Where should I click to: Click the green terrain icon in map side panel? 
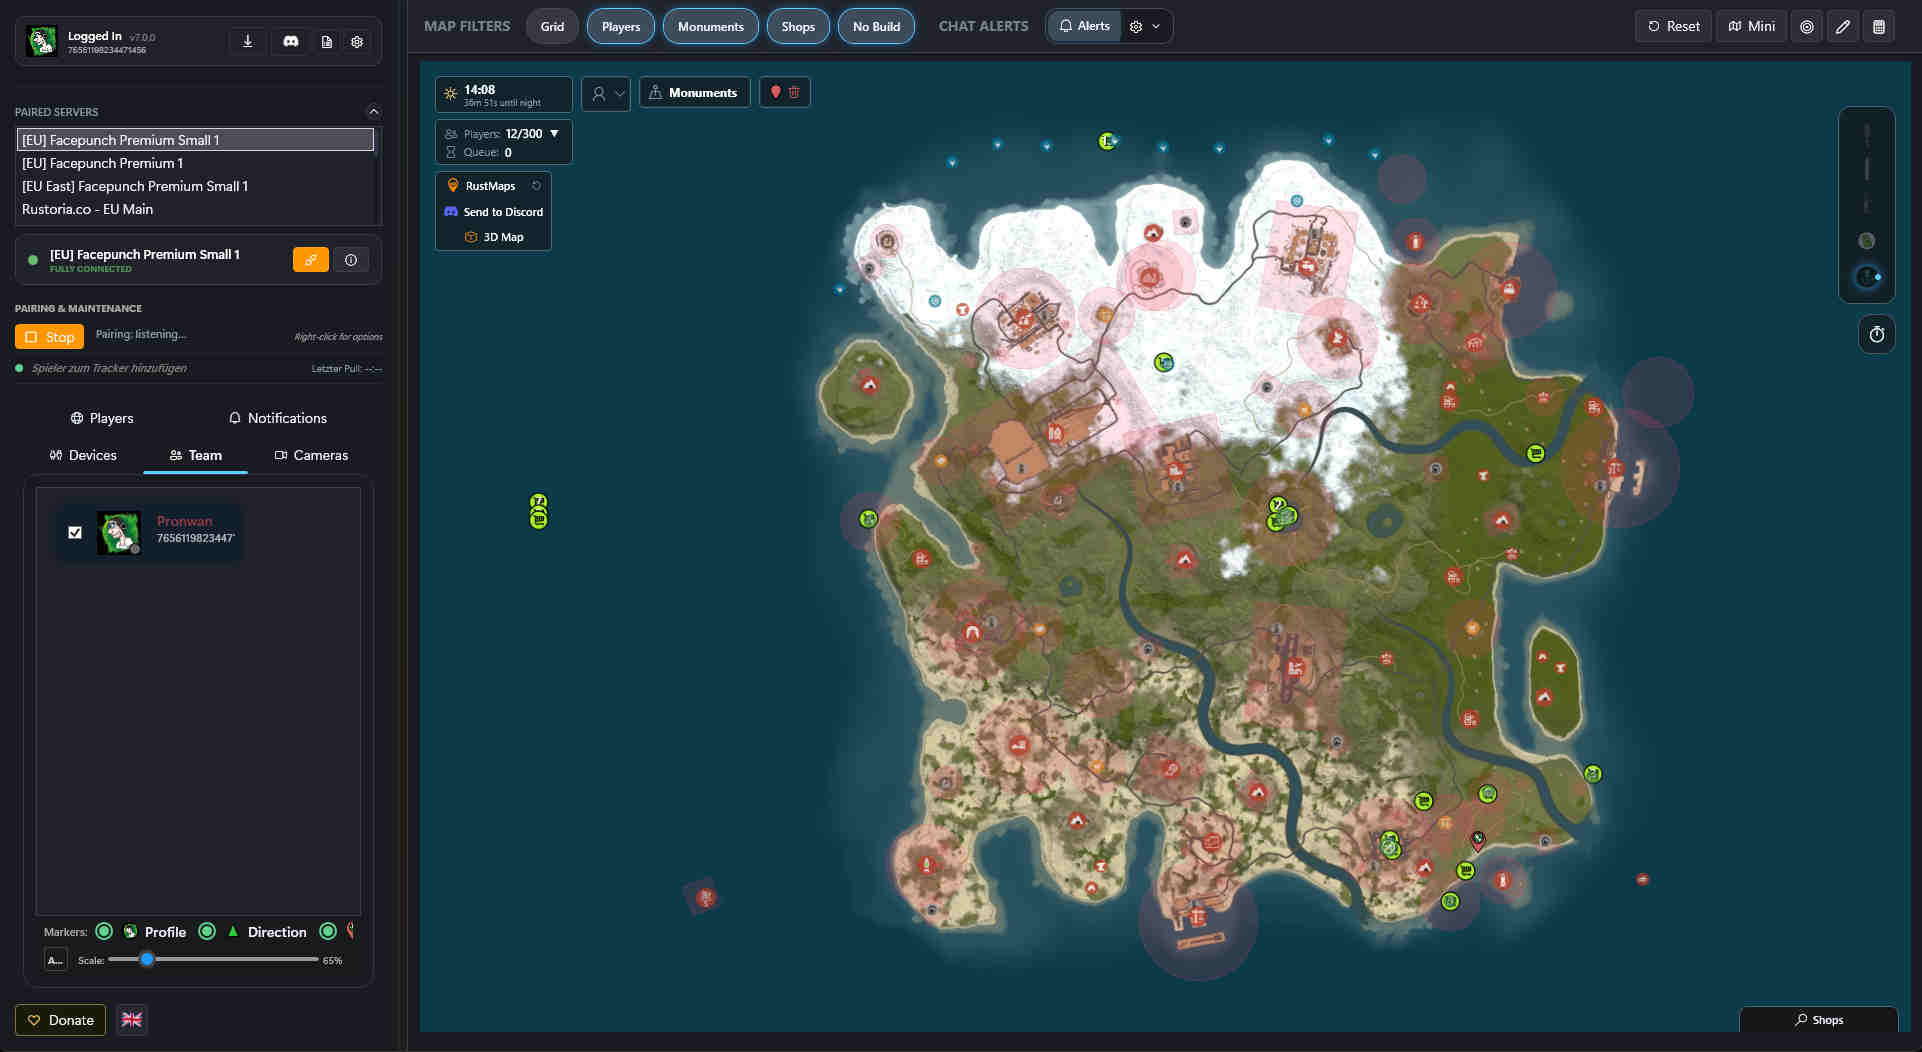(x=1867, y=241)
